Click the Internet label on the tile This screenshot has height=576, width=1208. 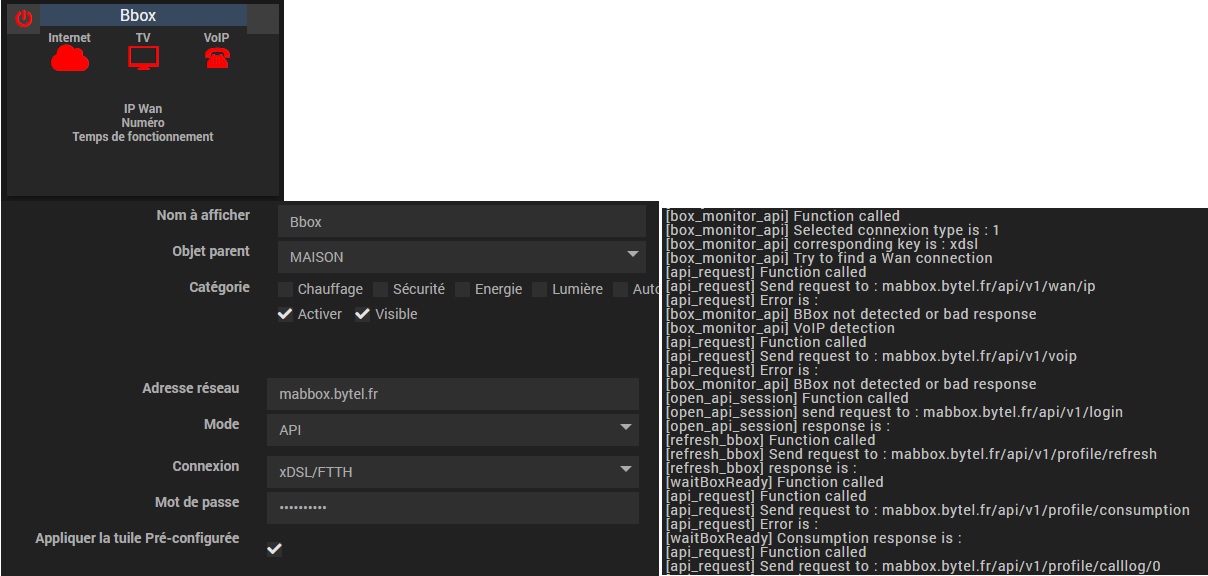(70, 38)
